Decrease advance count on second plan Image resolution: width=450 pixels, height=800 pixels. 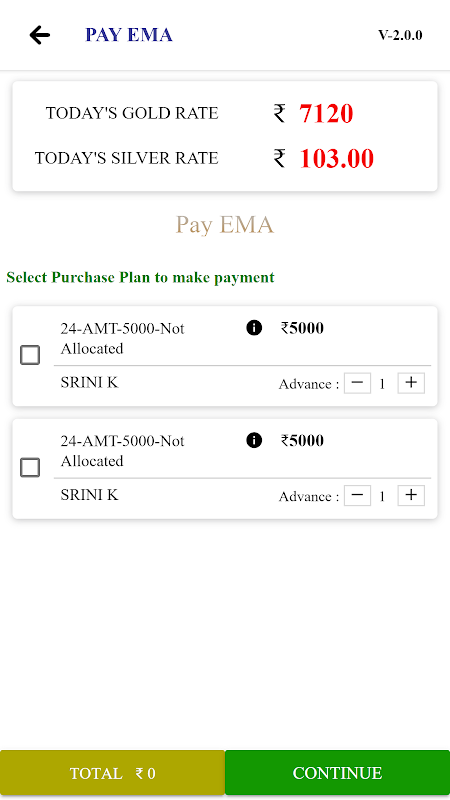point(357,495)
